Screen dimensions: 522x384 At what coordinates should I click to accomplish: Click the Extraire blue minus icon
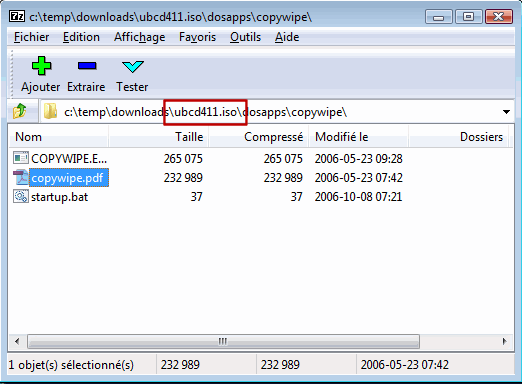pyautogui.click(x=87, y=66)
